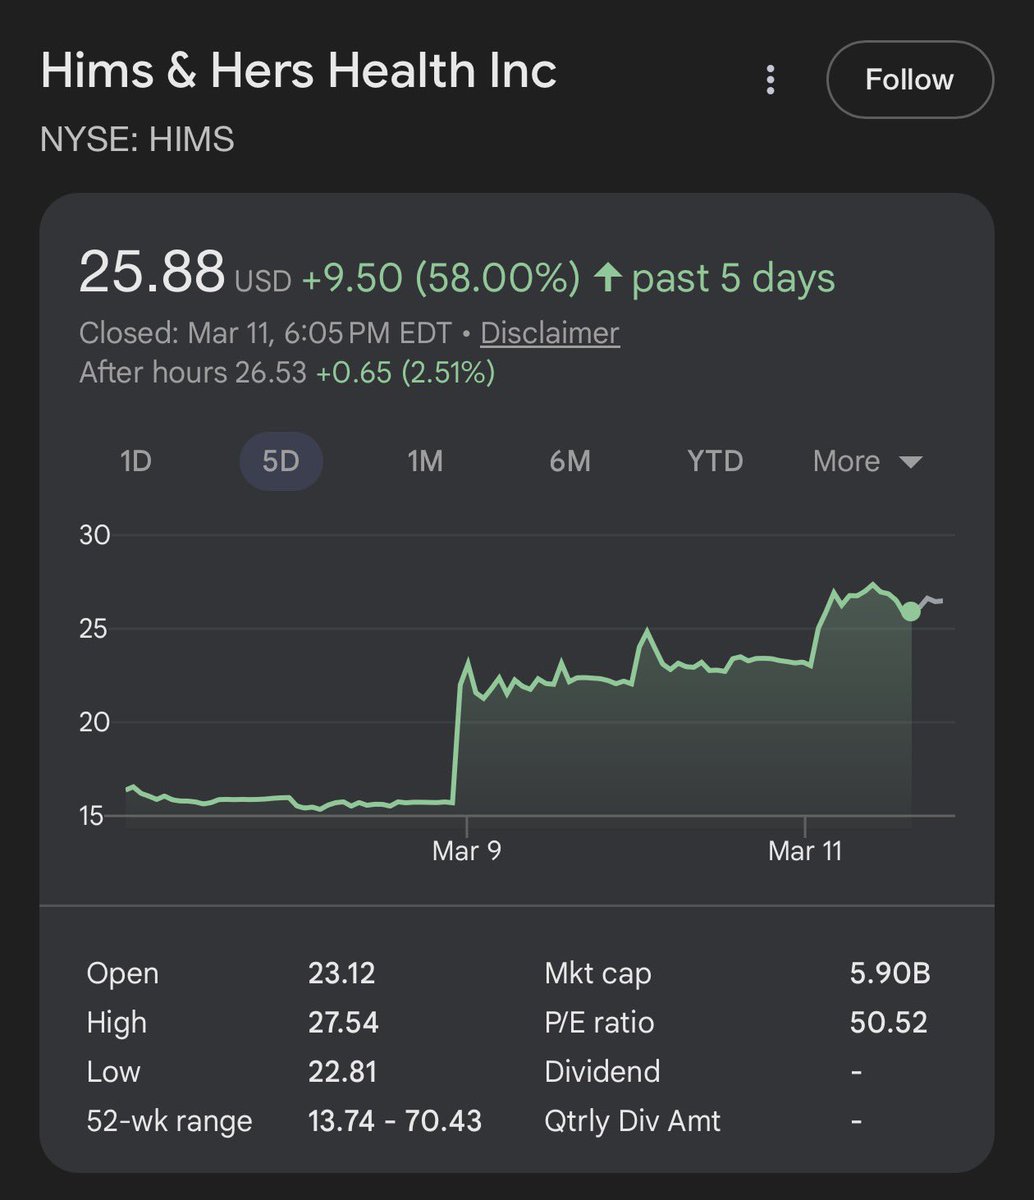Image resolution: width=1034 pixels, height=1200 pixels.
Task: Open the three-dot more options menu
Action: pyautogui.click(x=770, y=80)
